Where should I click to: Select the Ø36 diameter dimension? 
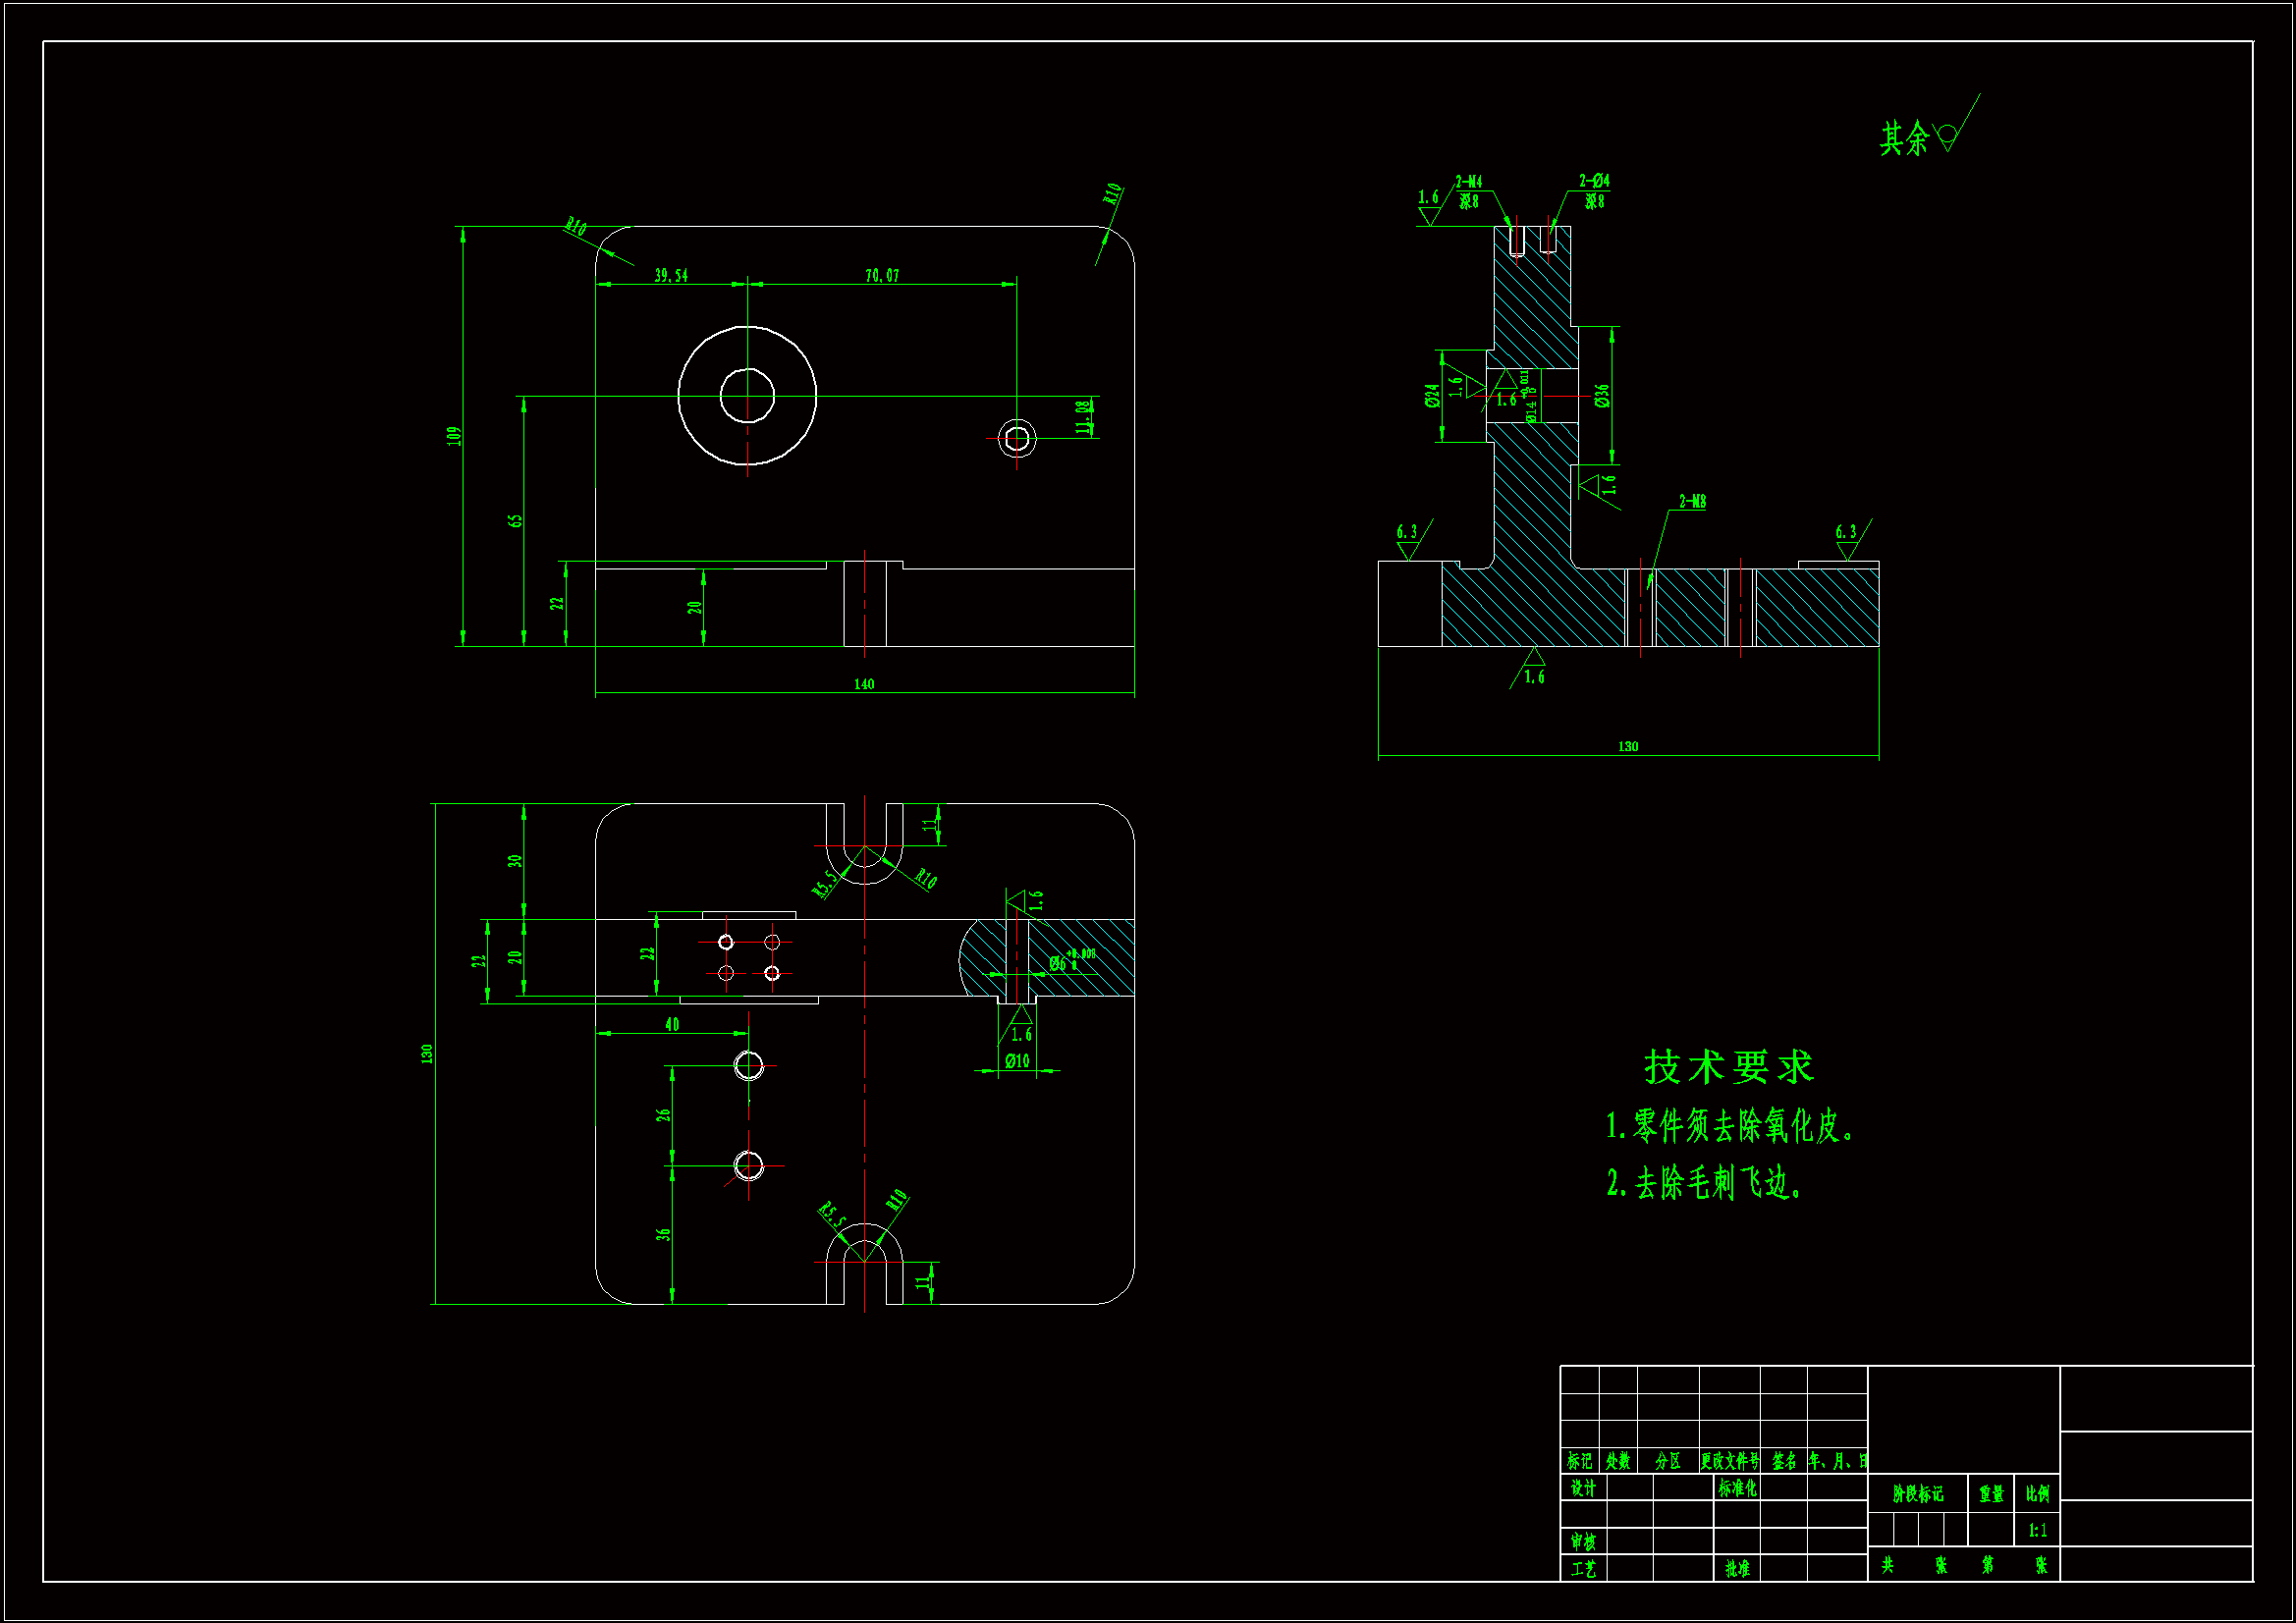click(x=1602, y=396)
